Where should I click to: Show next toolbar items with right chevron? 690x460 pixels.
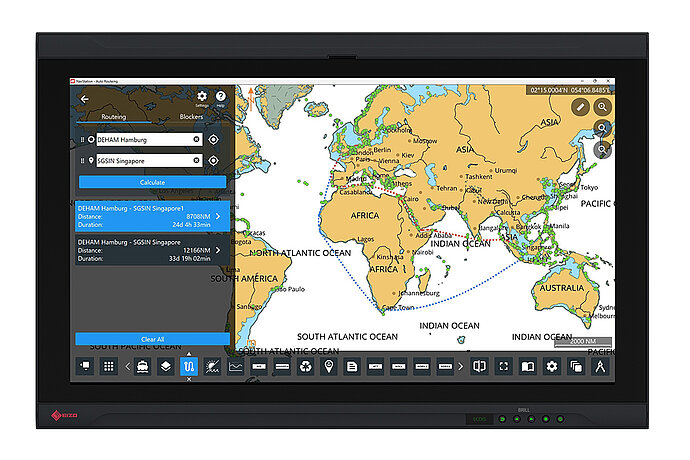click(461, 366)
